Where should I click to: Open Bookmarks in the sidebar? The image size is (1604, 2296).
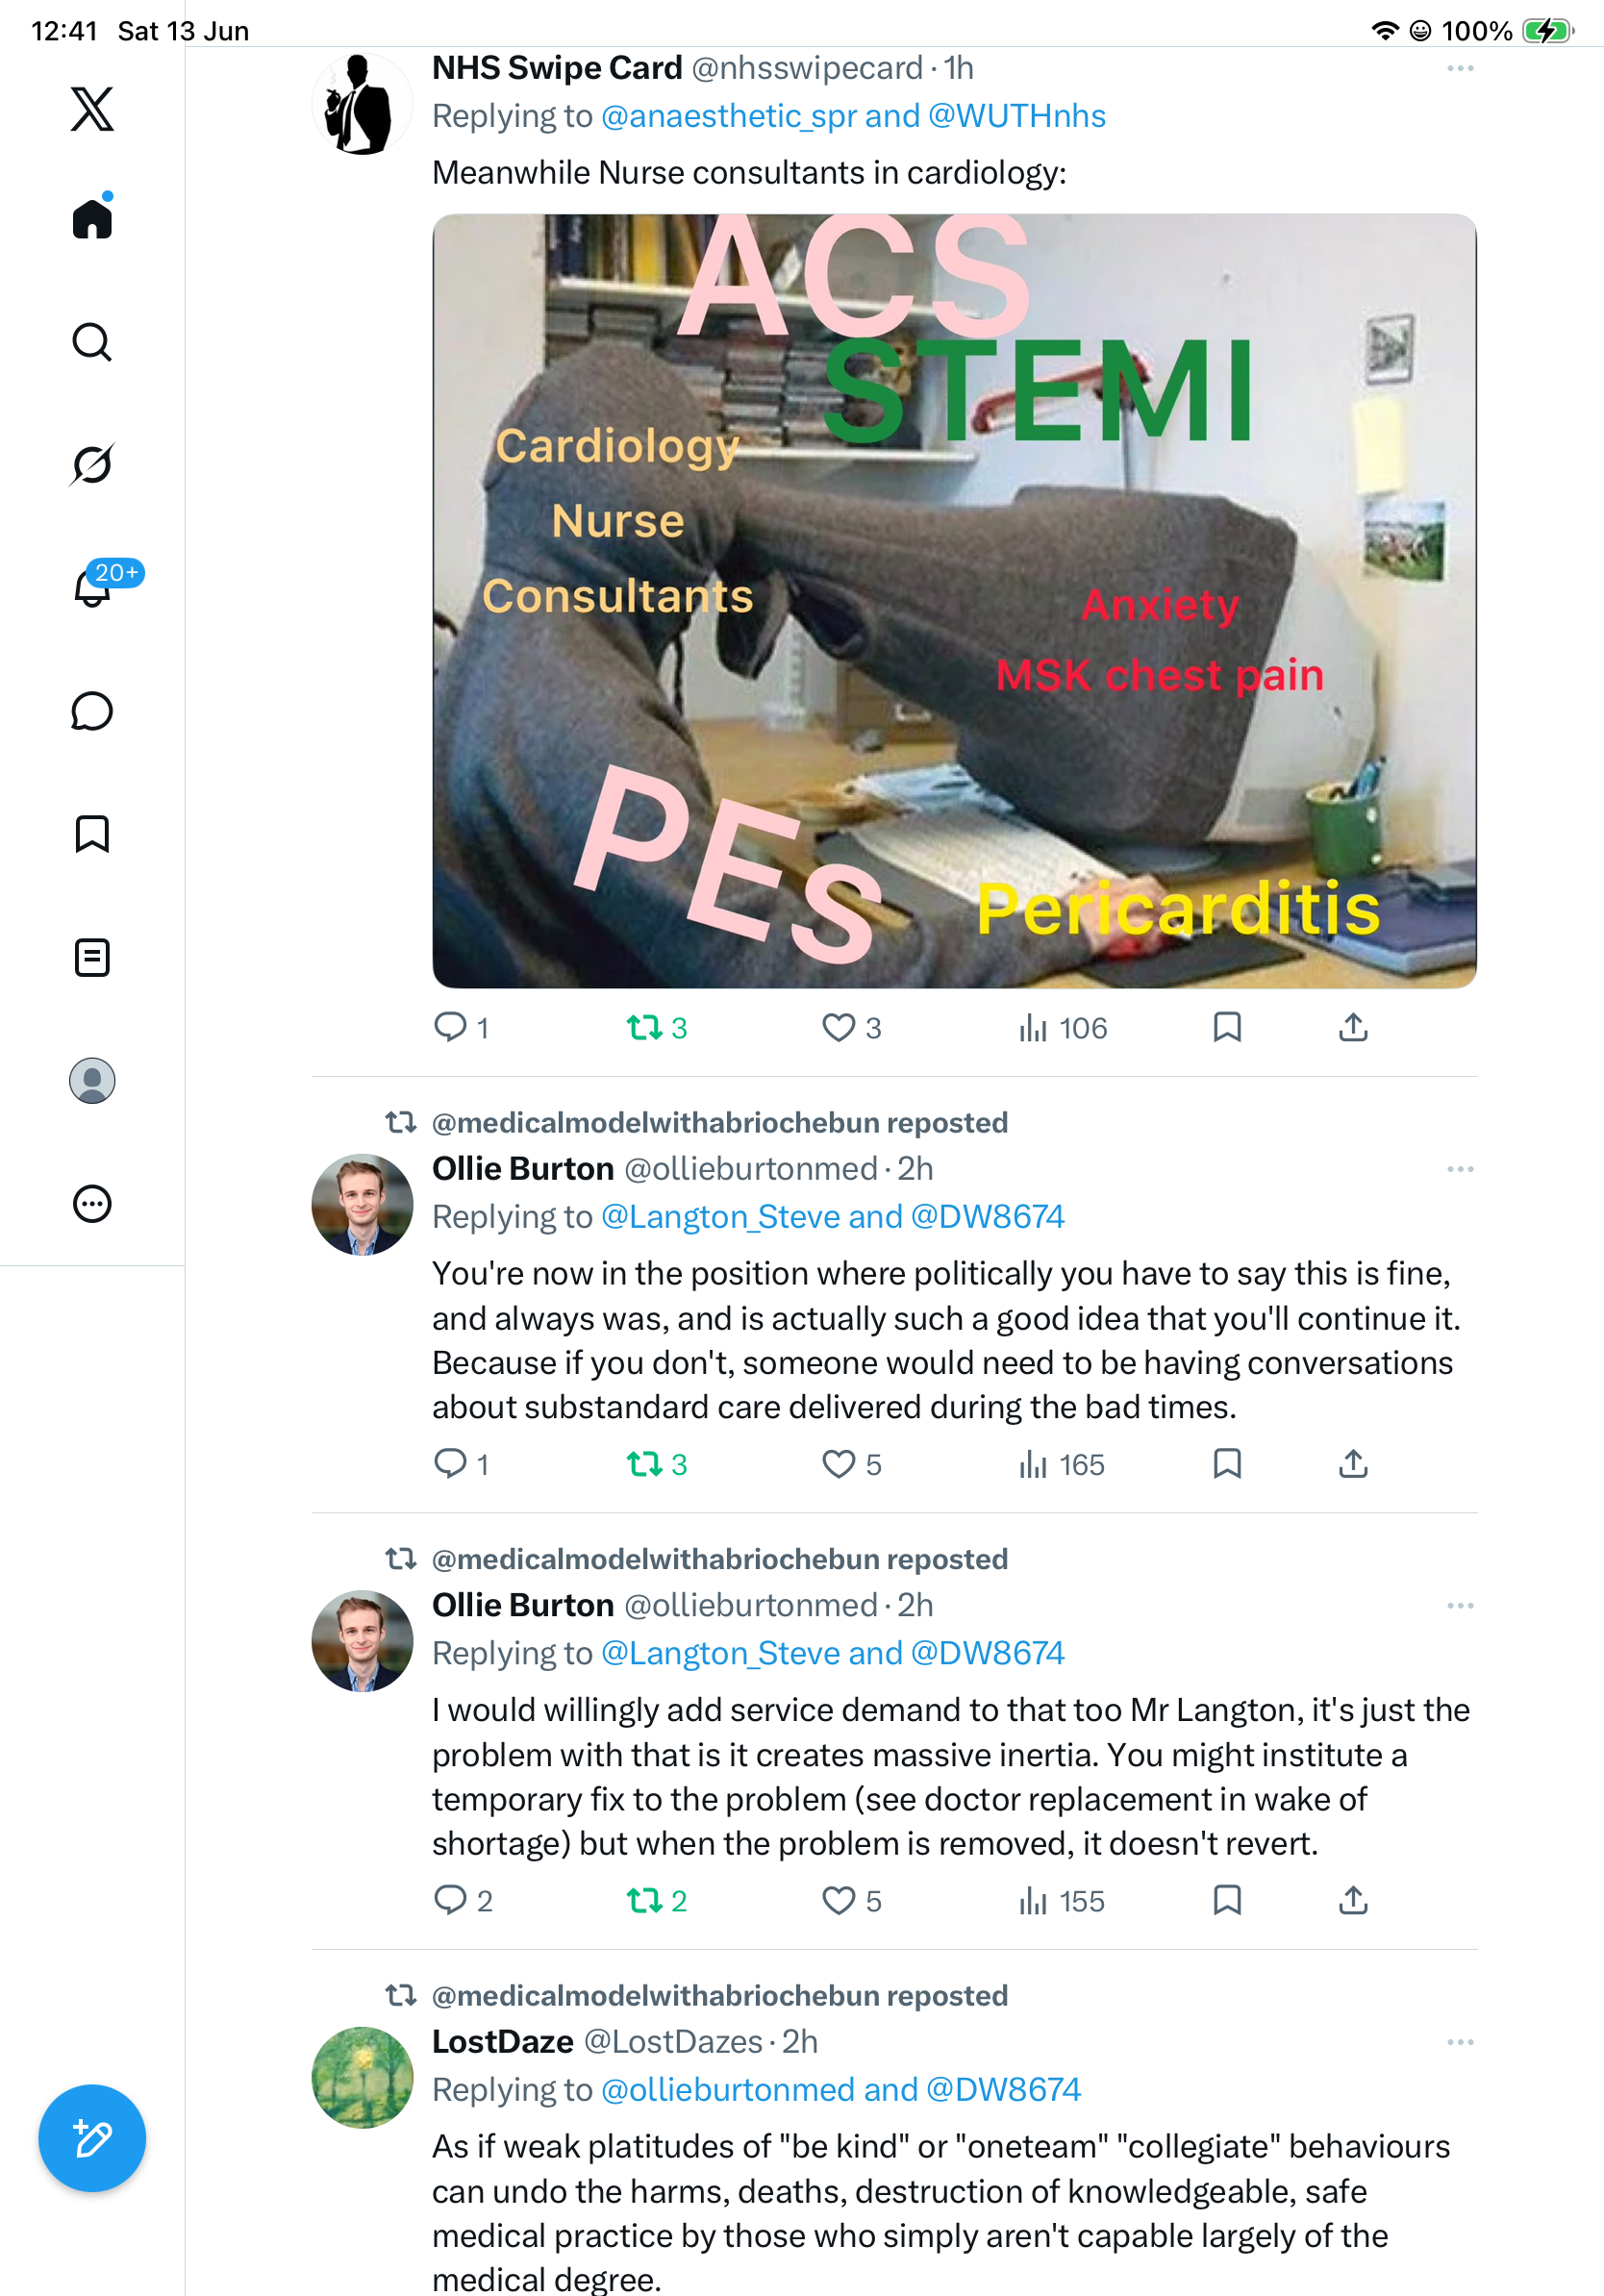(92, 834)
